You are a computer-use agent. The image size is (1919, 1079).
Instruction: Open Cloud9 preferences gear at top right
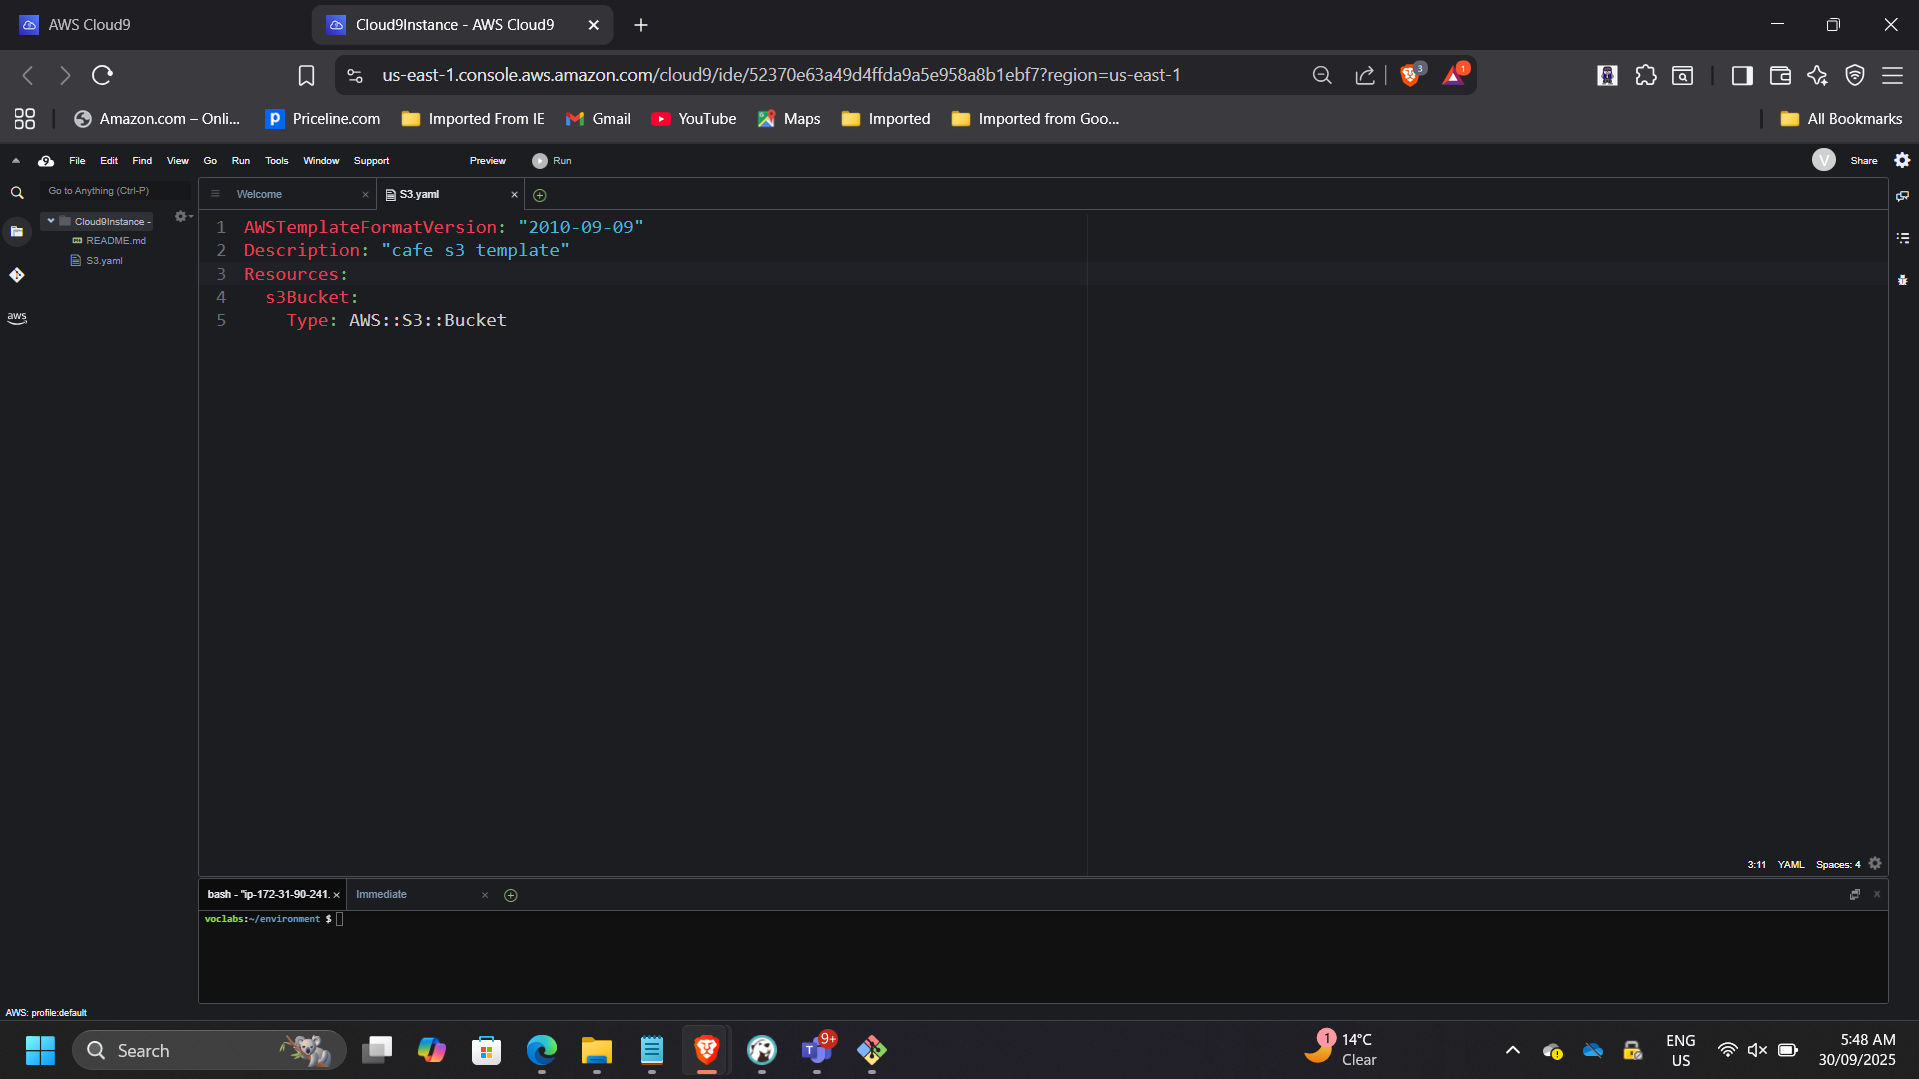pyautogui.click(x=1902, y=161)
